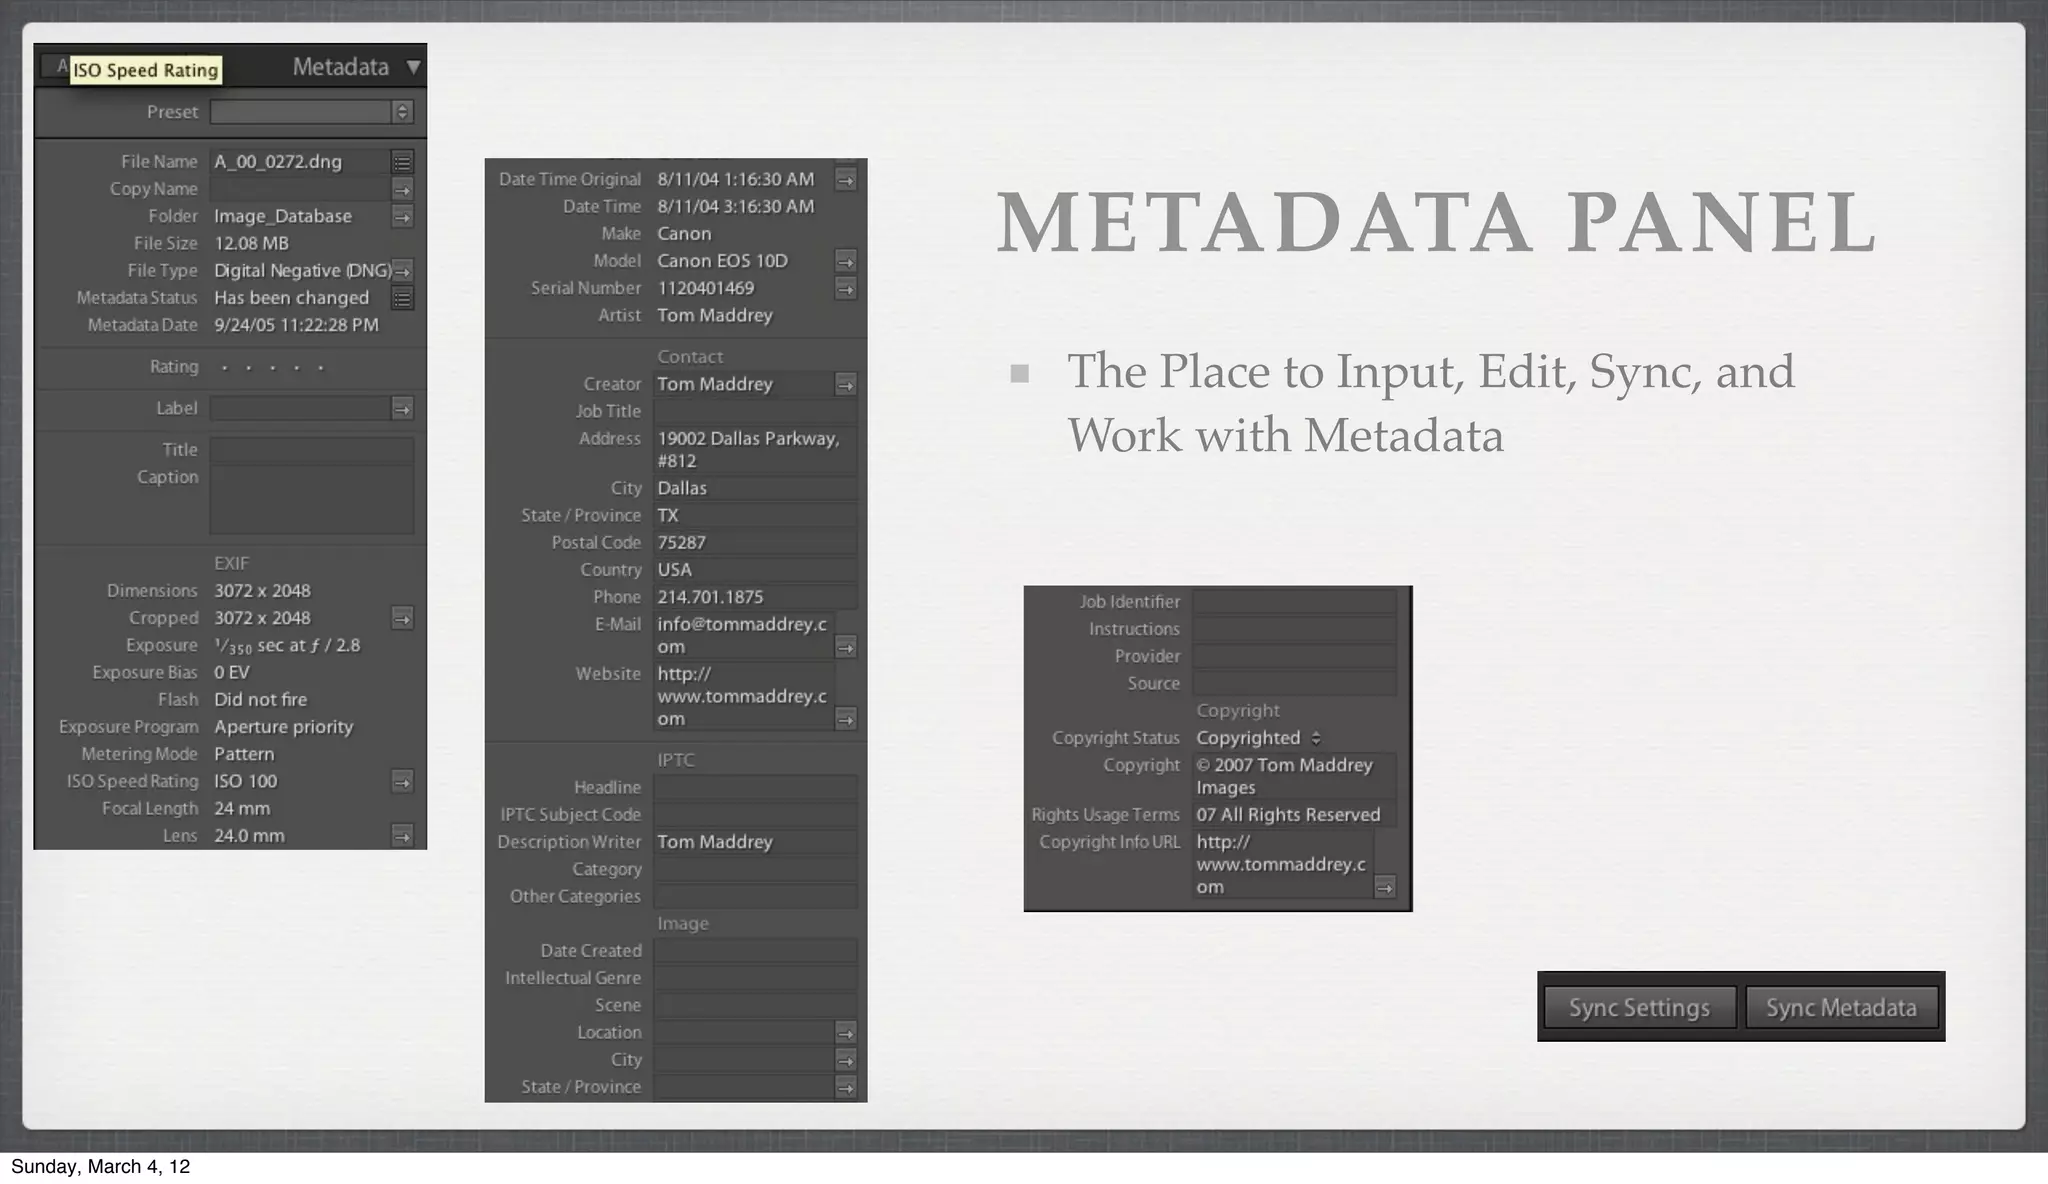Viewport: 2048px width, 1184px height.
Task: Click the Job Identifier input field
Action: pyautogui.click(x=1294, y=602)
